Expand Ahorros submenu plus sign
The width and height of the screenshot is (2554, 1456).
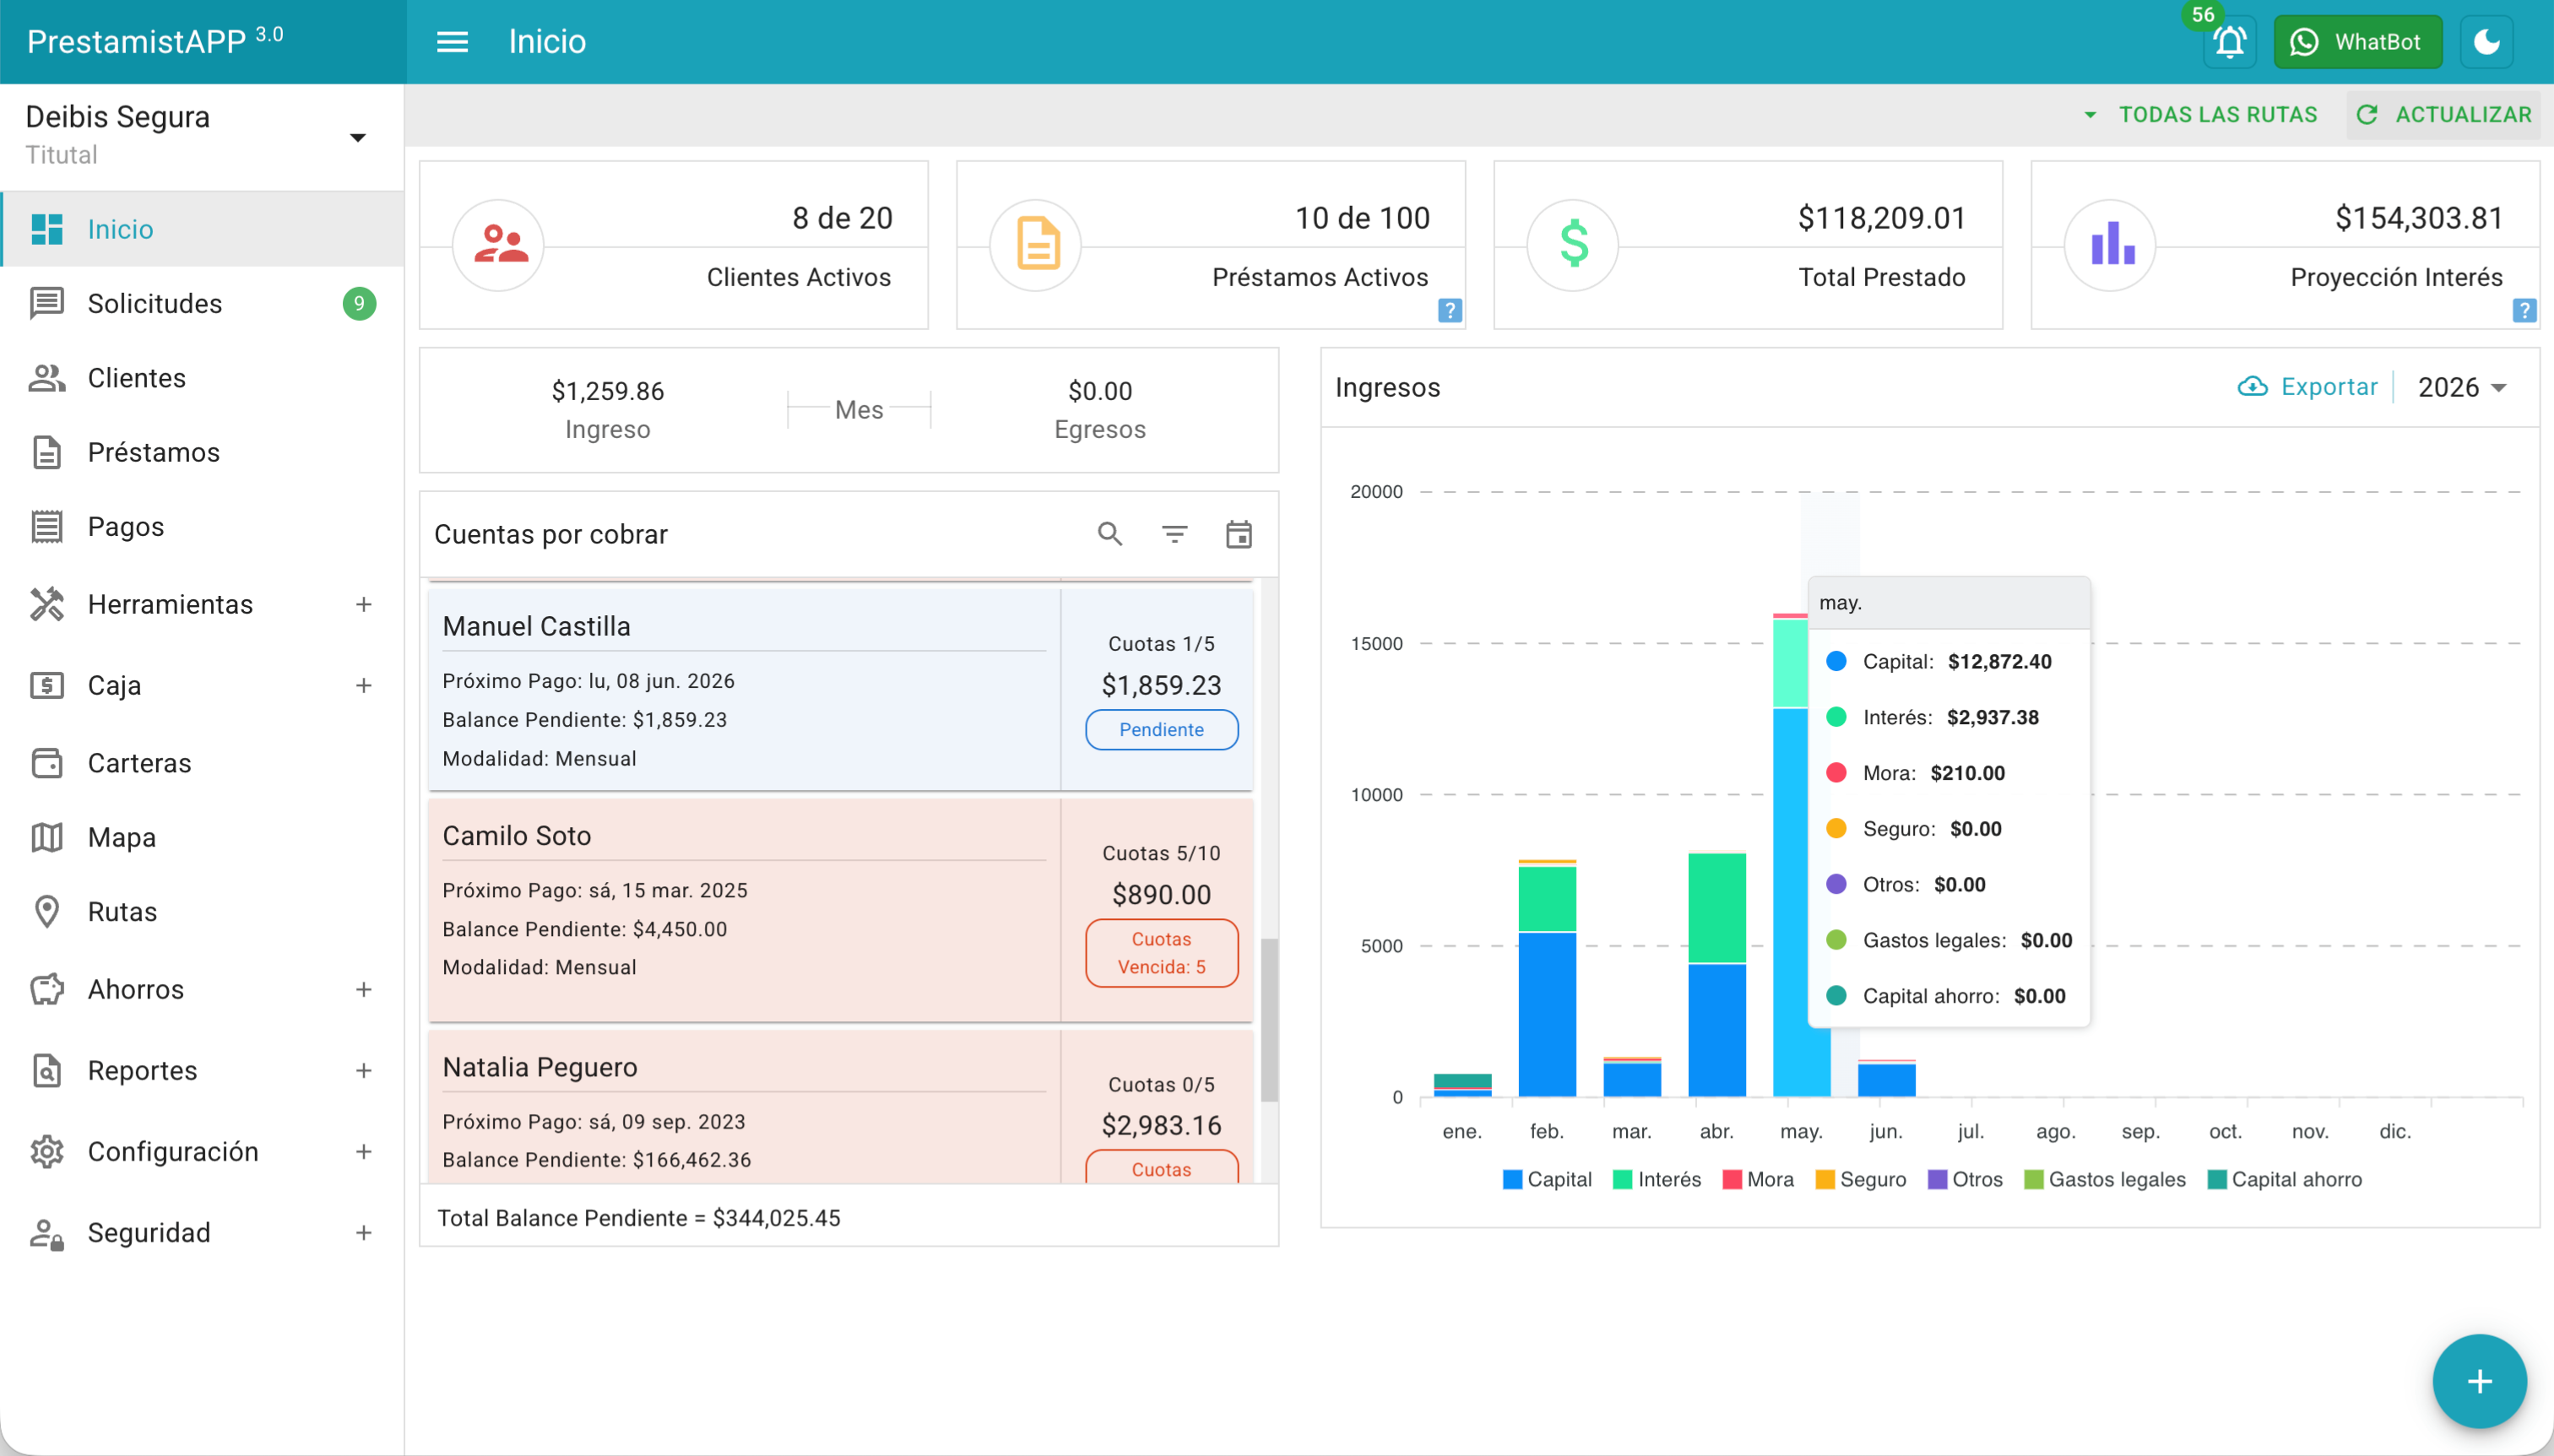[x=363, y=989]
